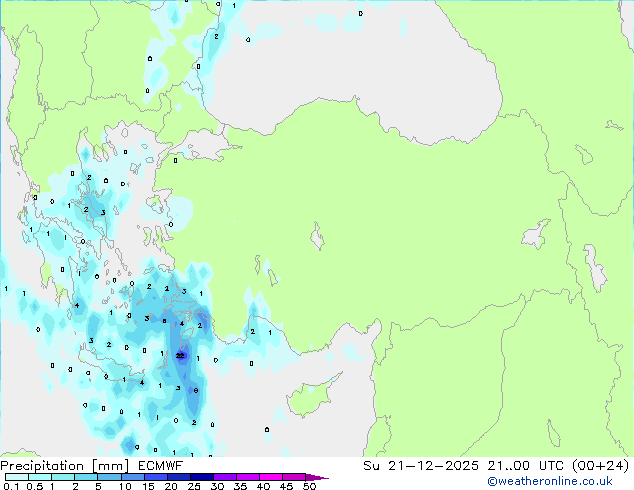Image resolution: width=634 pixels, height=490 pixels.
Task: Click the '50' legend label
Action: [x=310, y=486]
